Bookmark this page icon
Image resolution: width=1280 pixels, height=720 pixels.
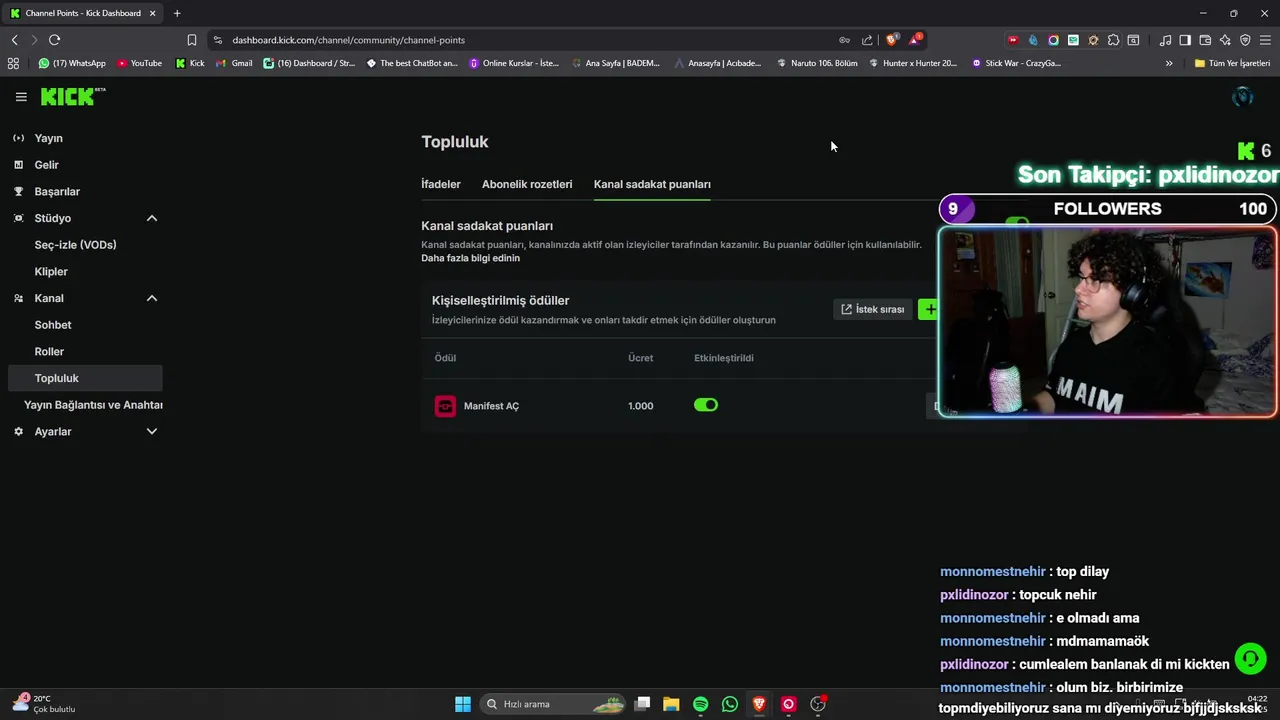[192, 40]
